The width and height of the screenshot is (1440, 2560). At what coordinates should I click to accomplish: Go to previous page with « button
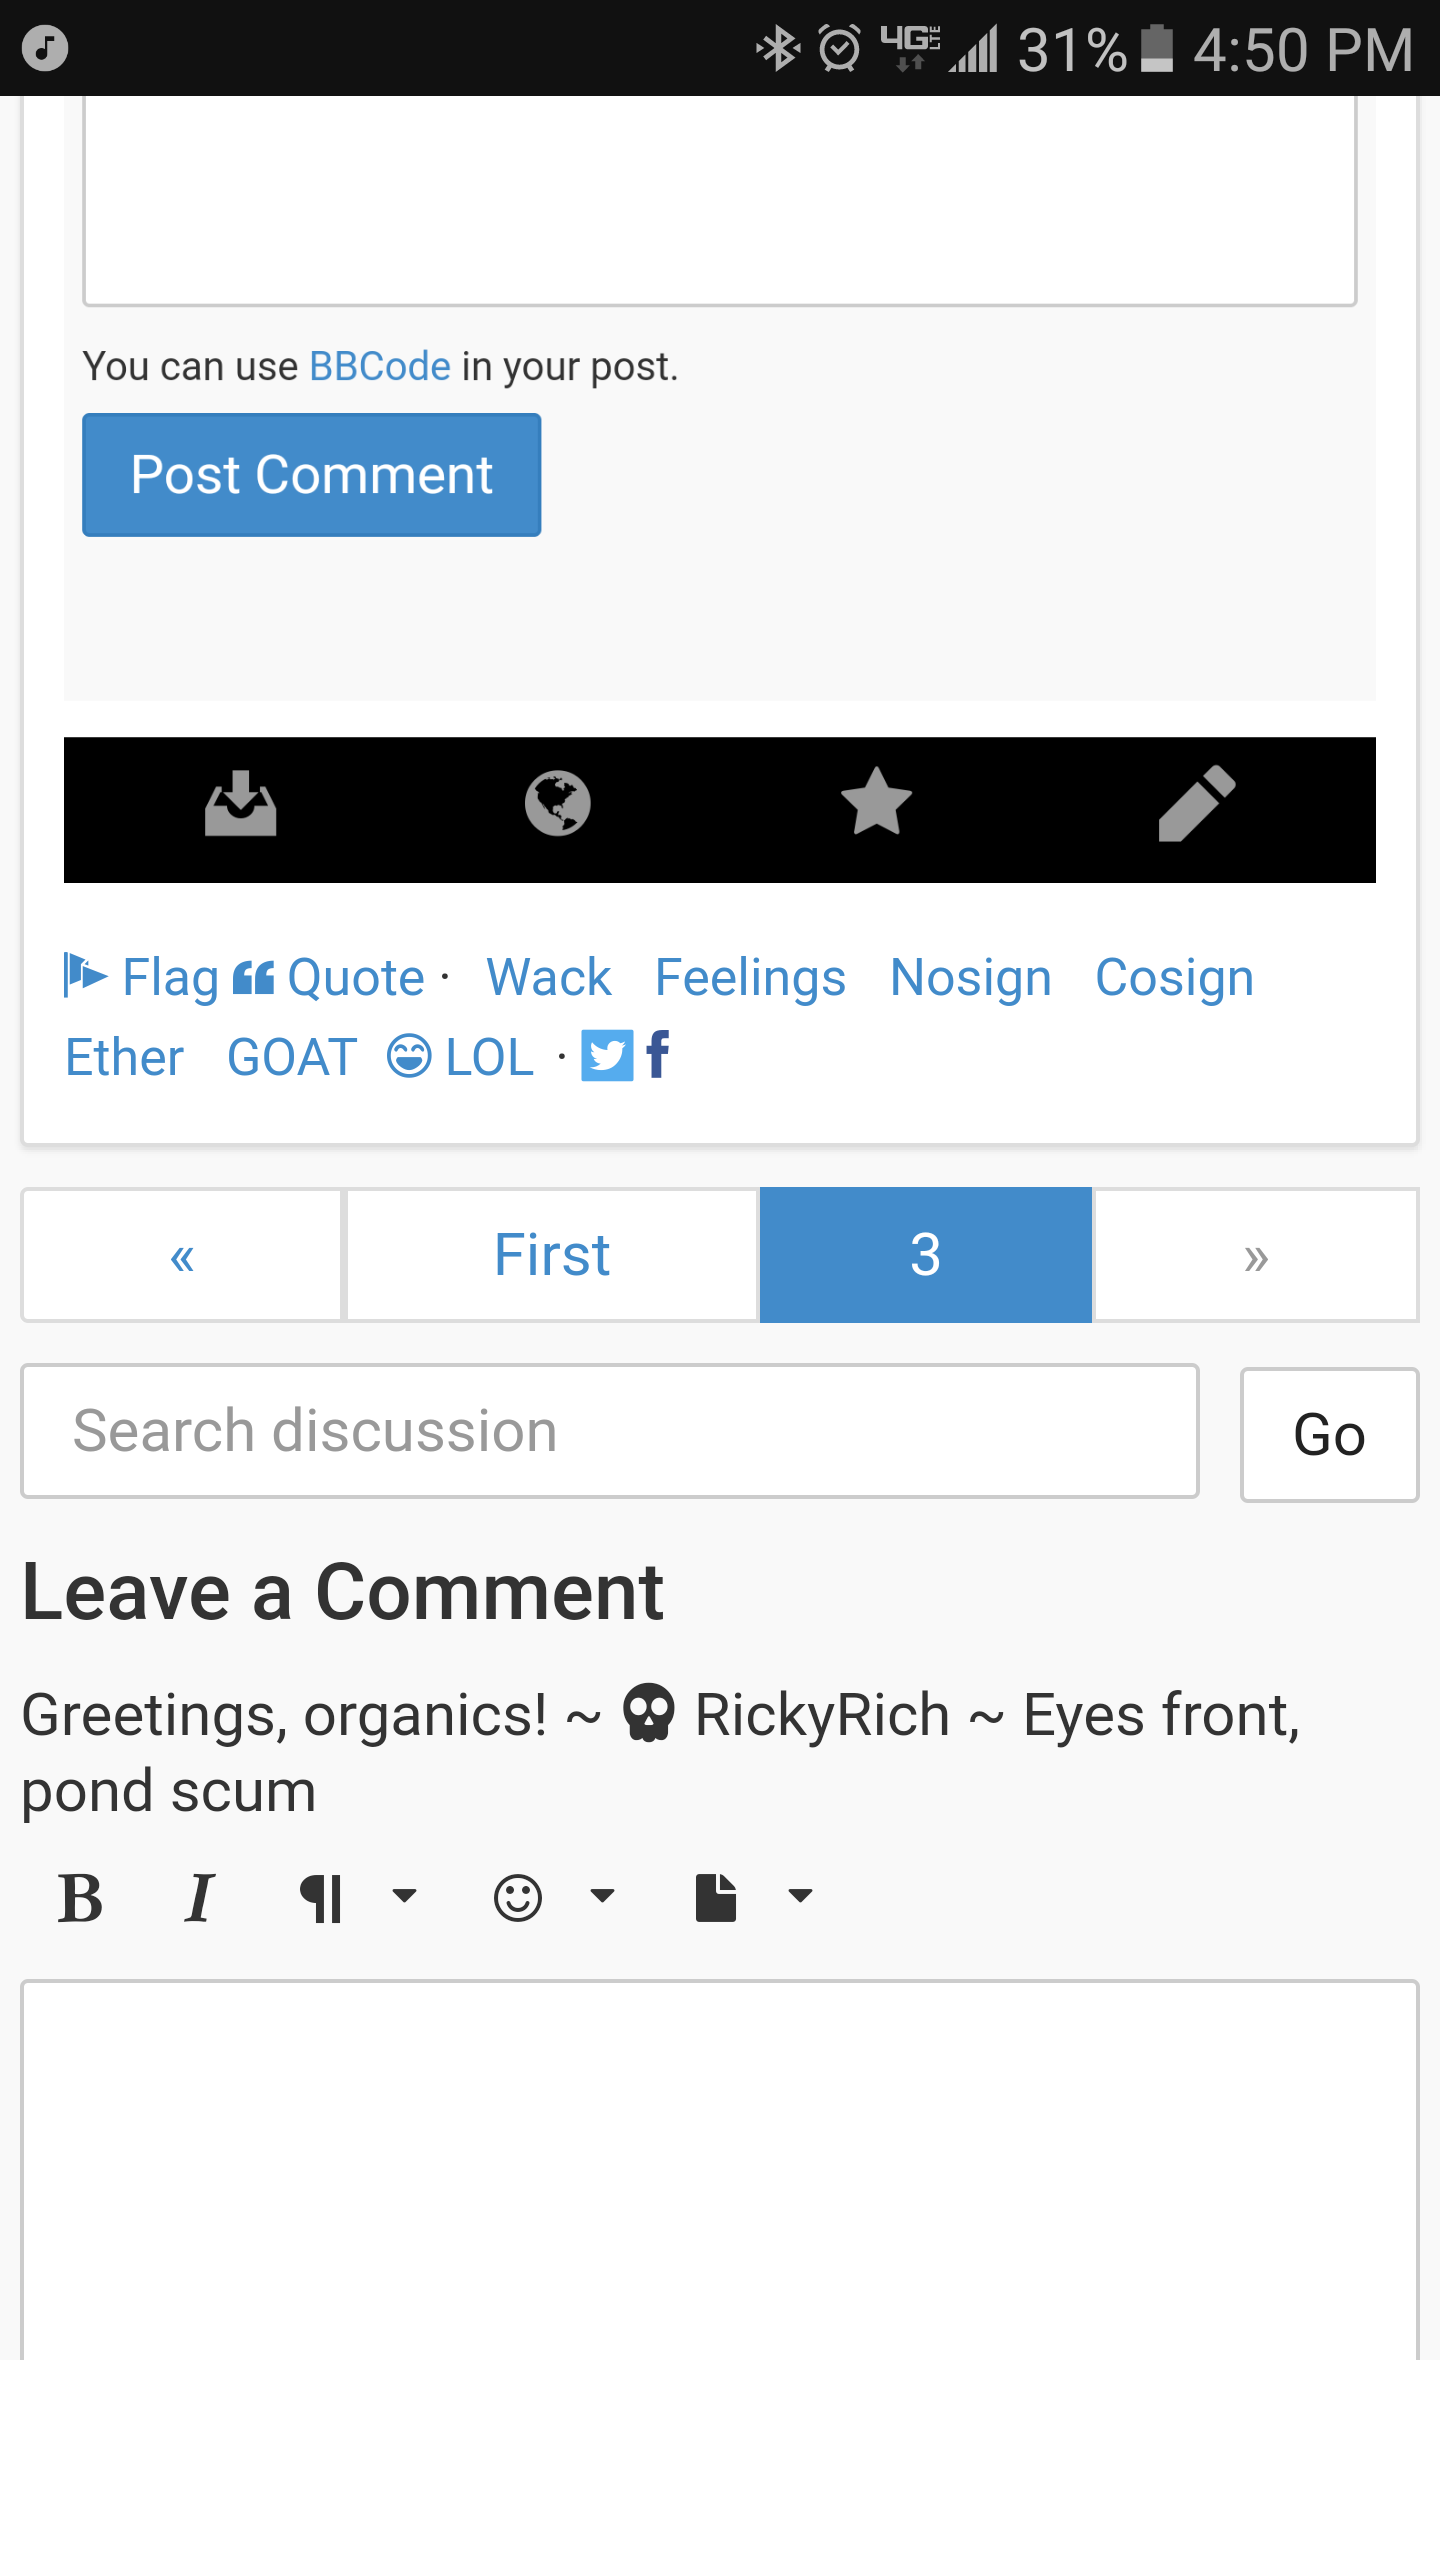pos(182,1255)
